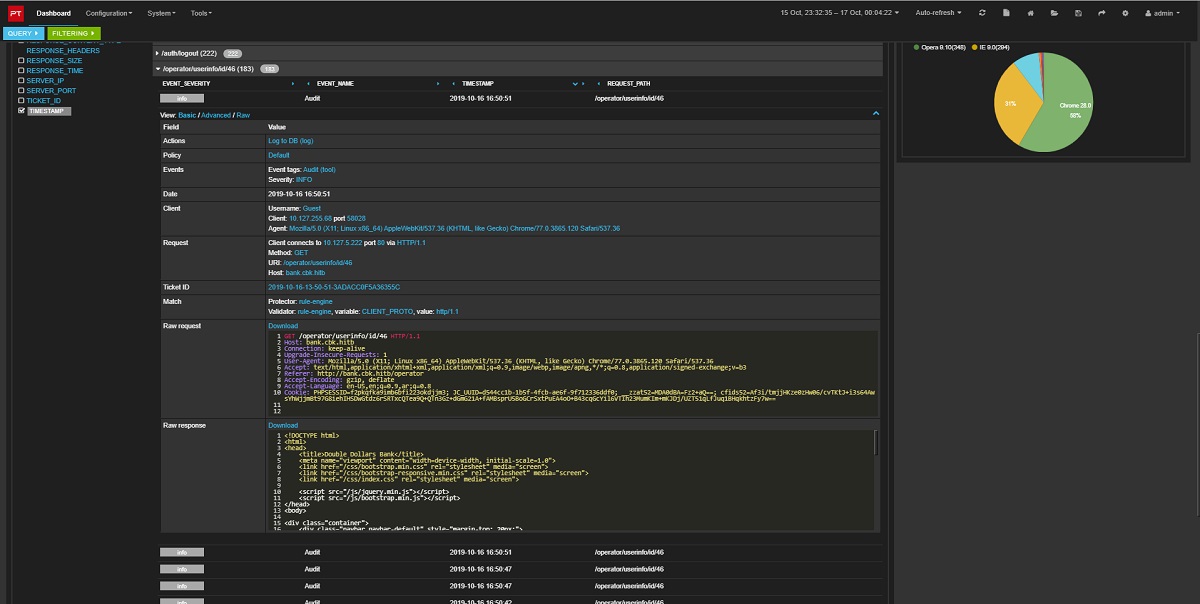Click the home icon in top bar
The image size is (1200, 604).
[1029, 13]
